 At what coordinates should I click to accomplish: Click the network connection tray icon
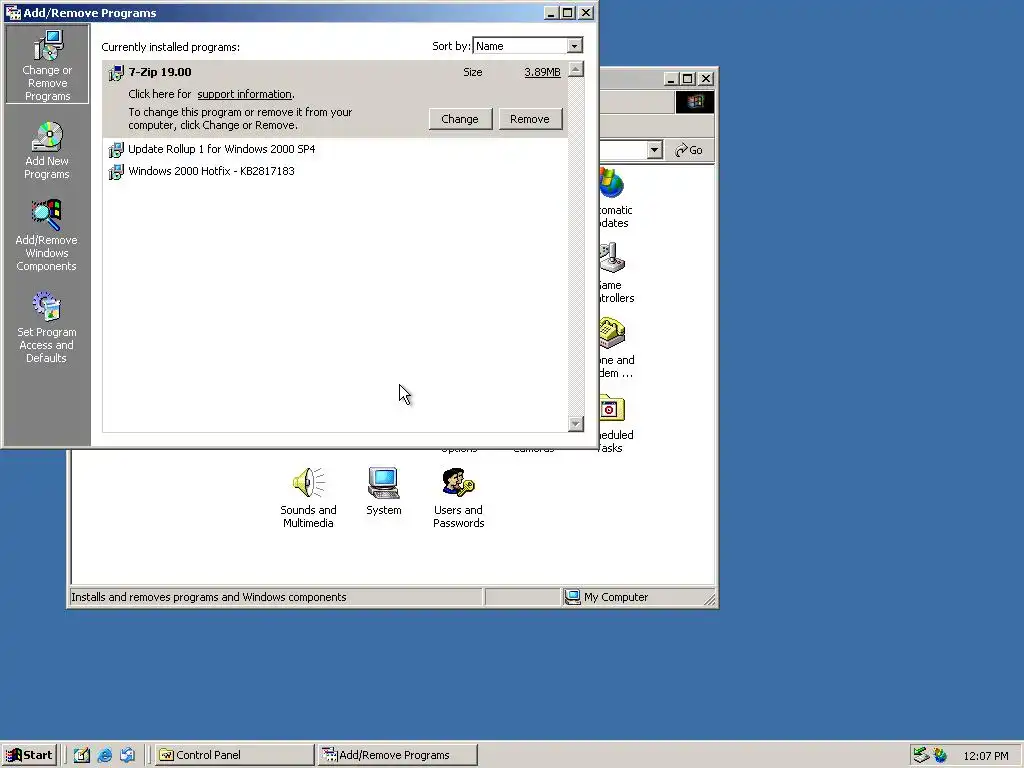pyautogui.click(x=921, y=755)
